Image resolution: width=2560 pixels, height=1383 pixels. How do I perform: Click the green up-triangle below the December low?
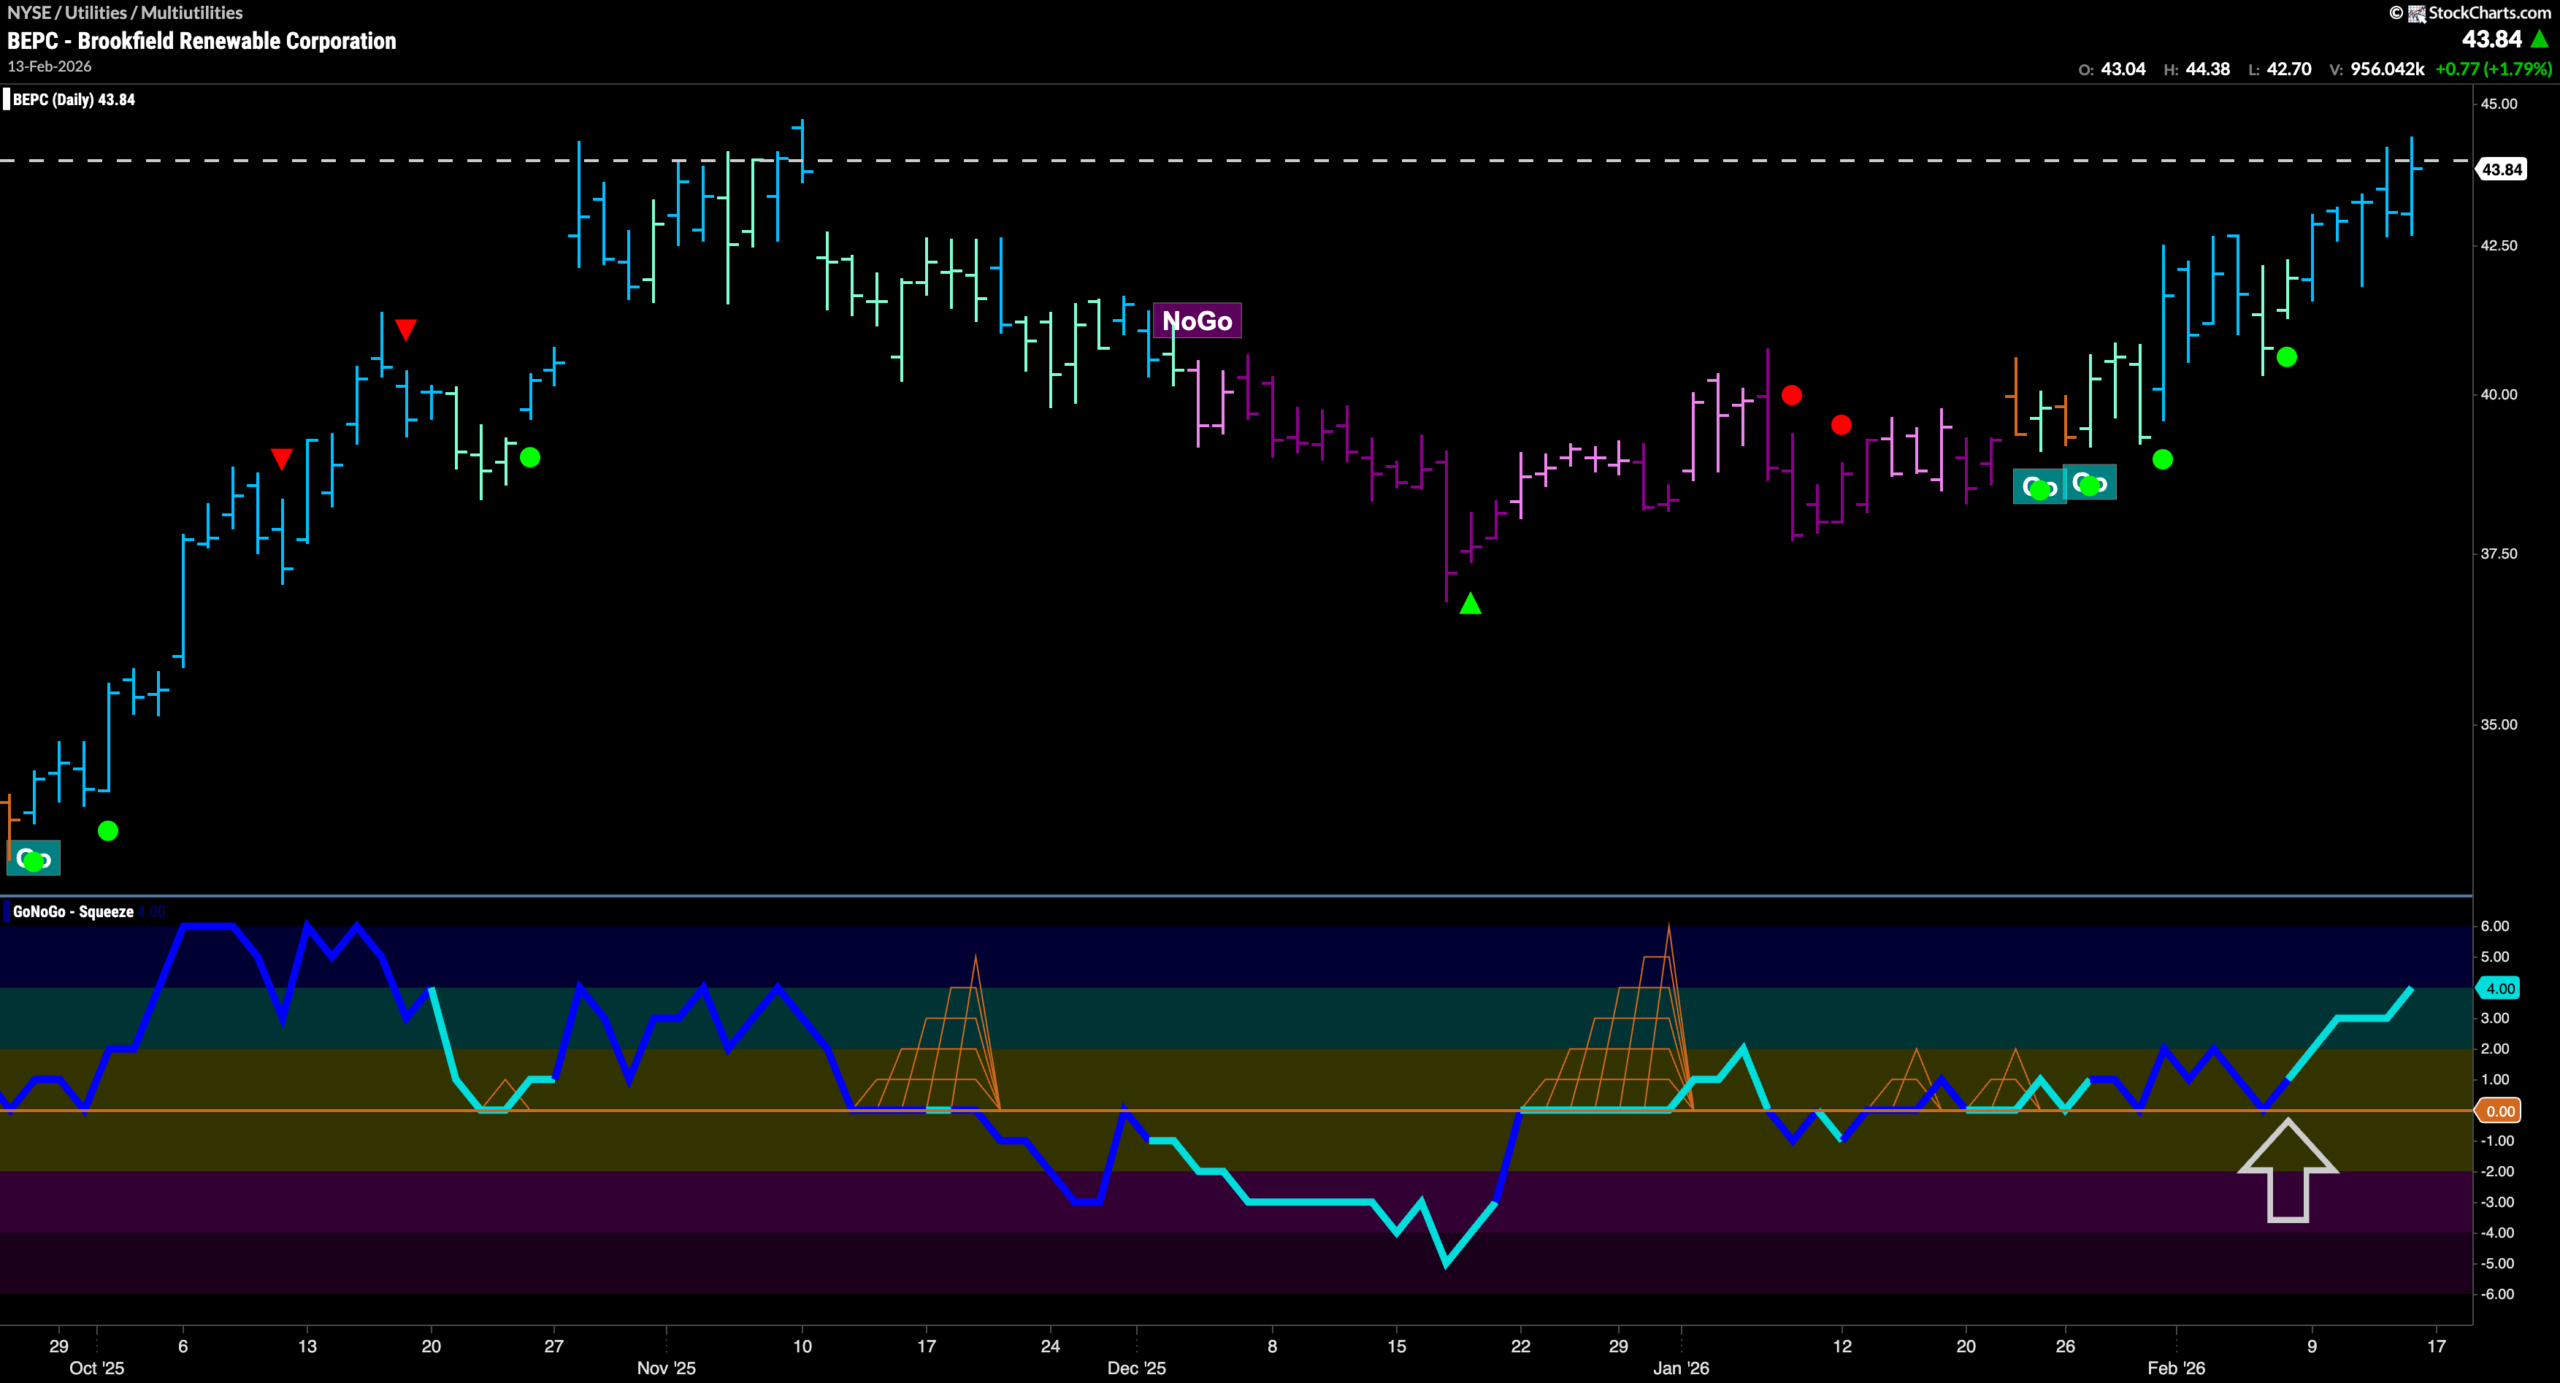pos(1470,603)
